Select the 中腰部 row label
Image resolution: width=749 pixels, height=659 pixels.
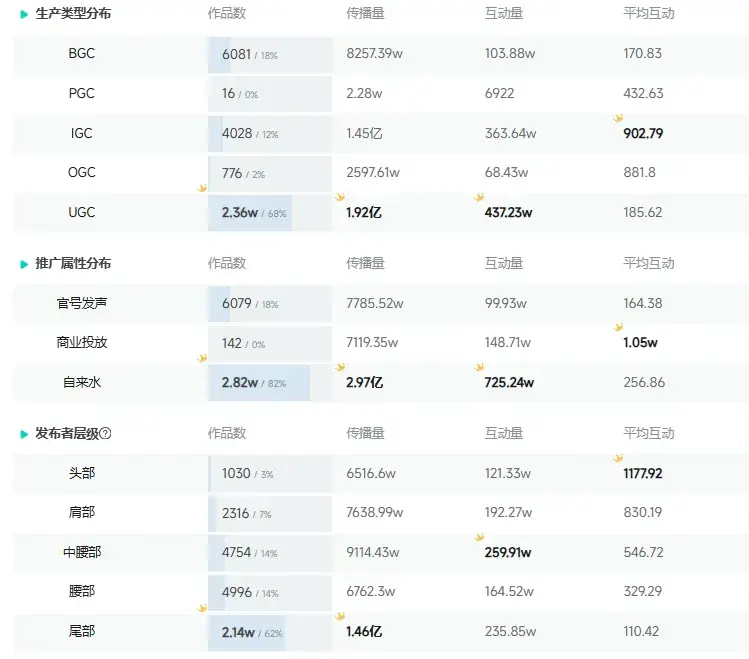tap(82, 553)
